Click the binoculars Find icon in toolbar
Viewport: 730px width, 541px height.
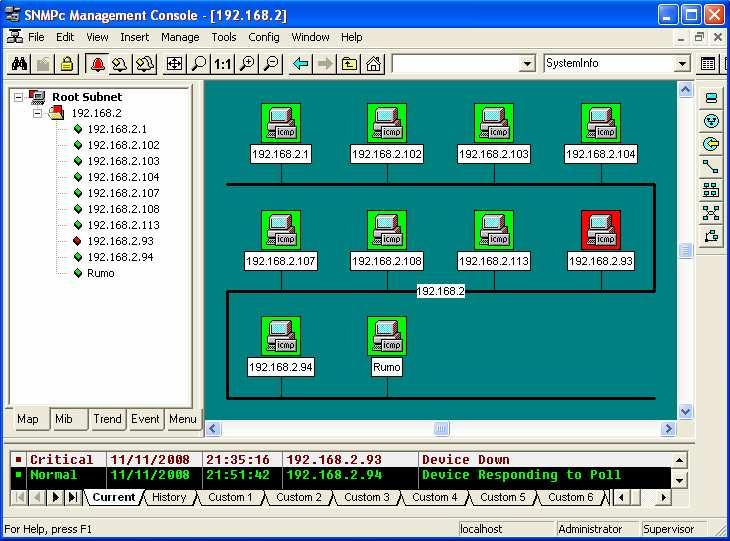click(x=20, y=64)
